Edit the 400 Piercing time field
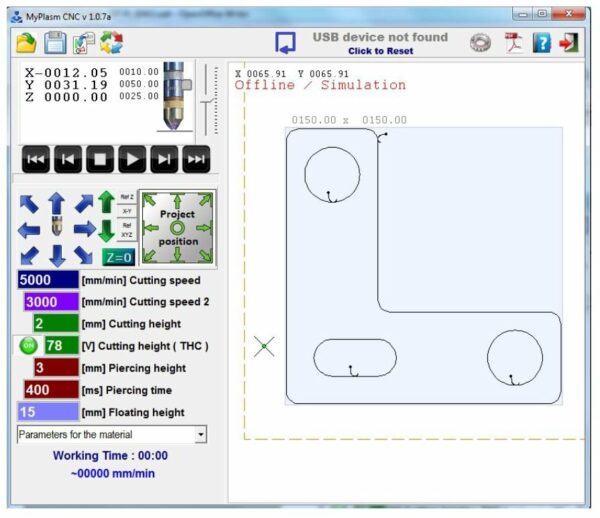 [51, 390]
